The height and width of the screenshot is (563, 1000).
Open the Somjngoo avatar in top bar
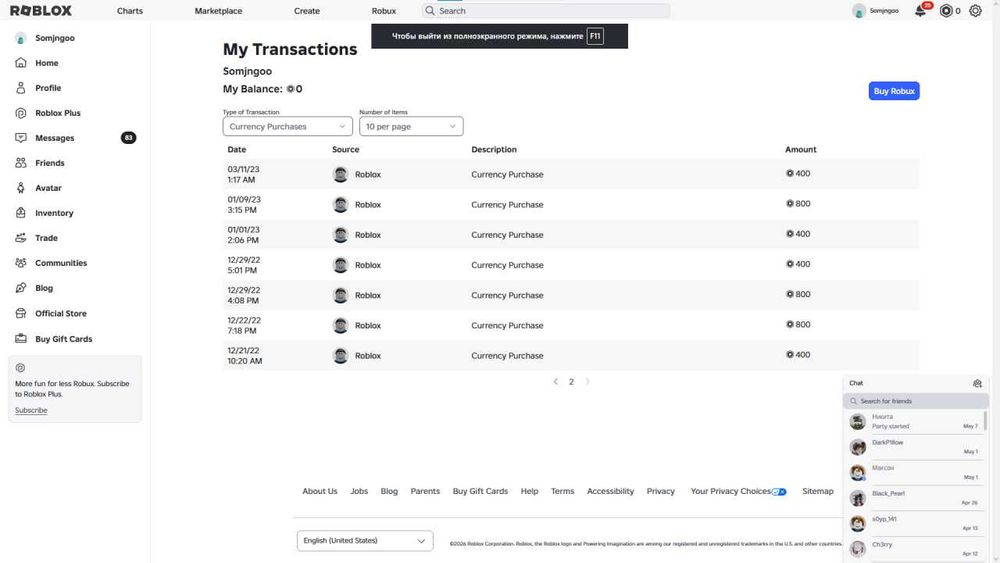pos(859,11)
